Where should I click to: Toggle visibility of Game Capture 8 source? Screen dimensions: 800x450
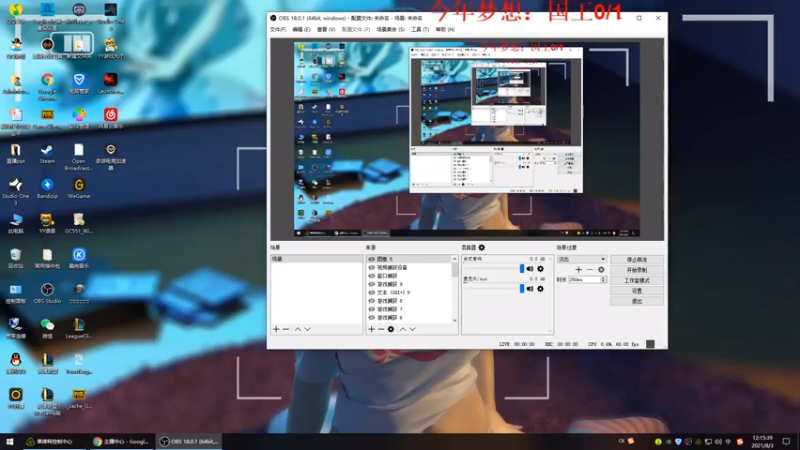coord(371,301)
